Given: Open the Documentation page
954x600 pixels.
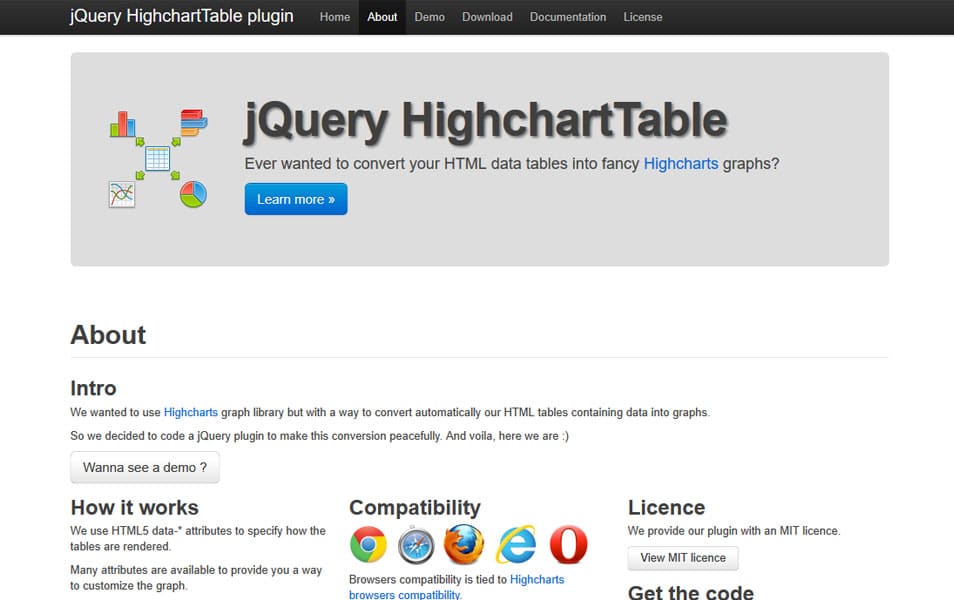Looking at the screenshot, I should 567,17.
